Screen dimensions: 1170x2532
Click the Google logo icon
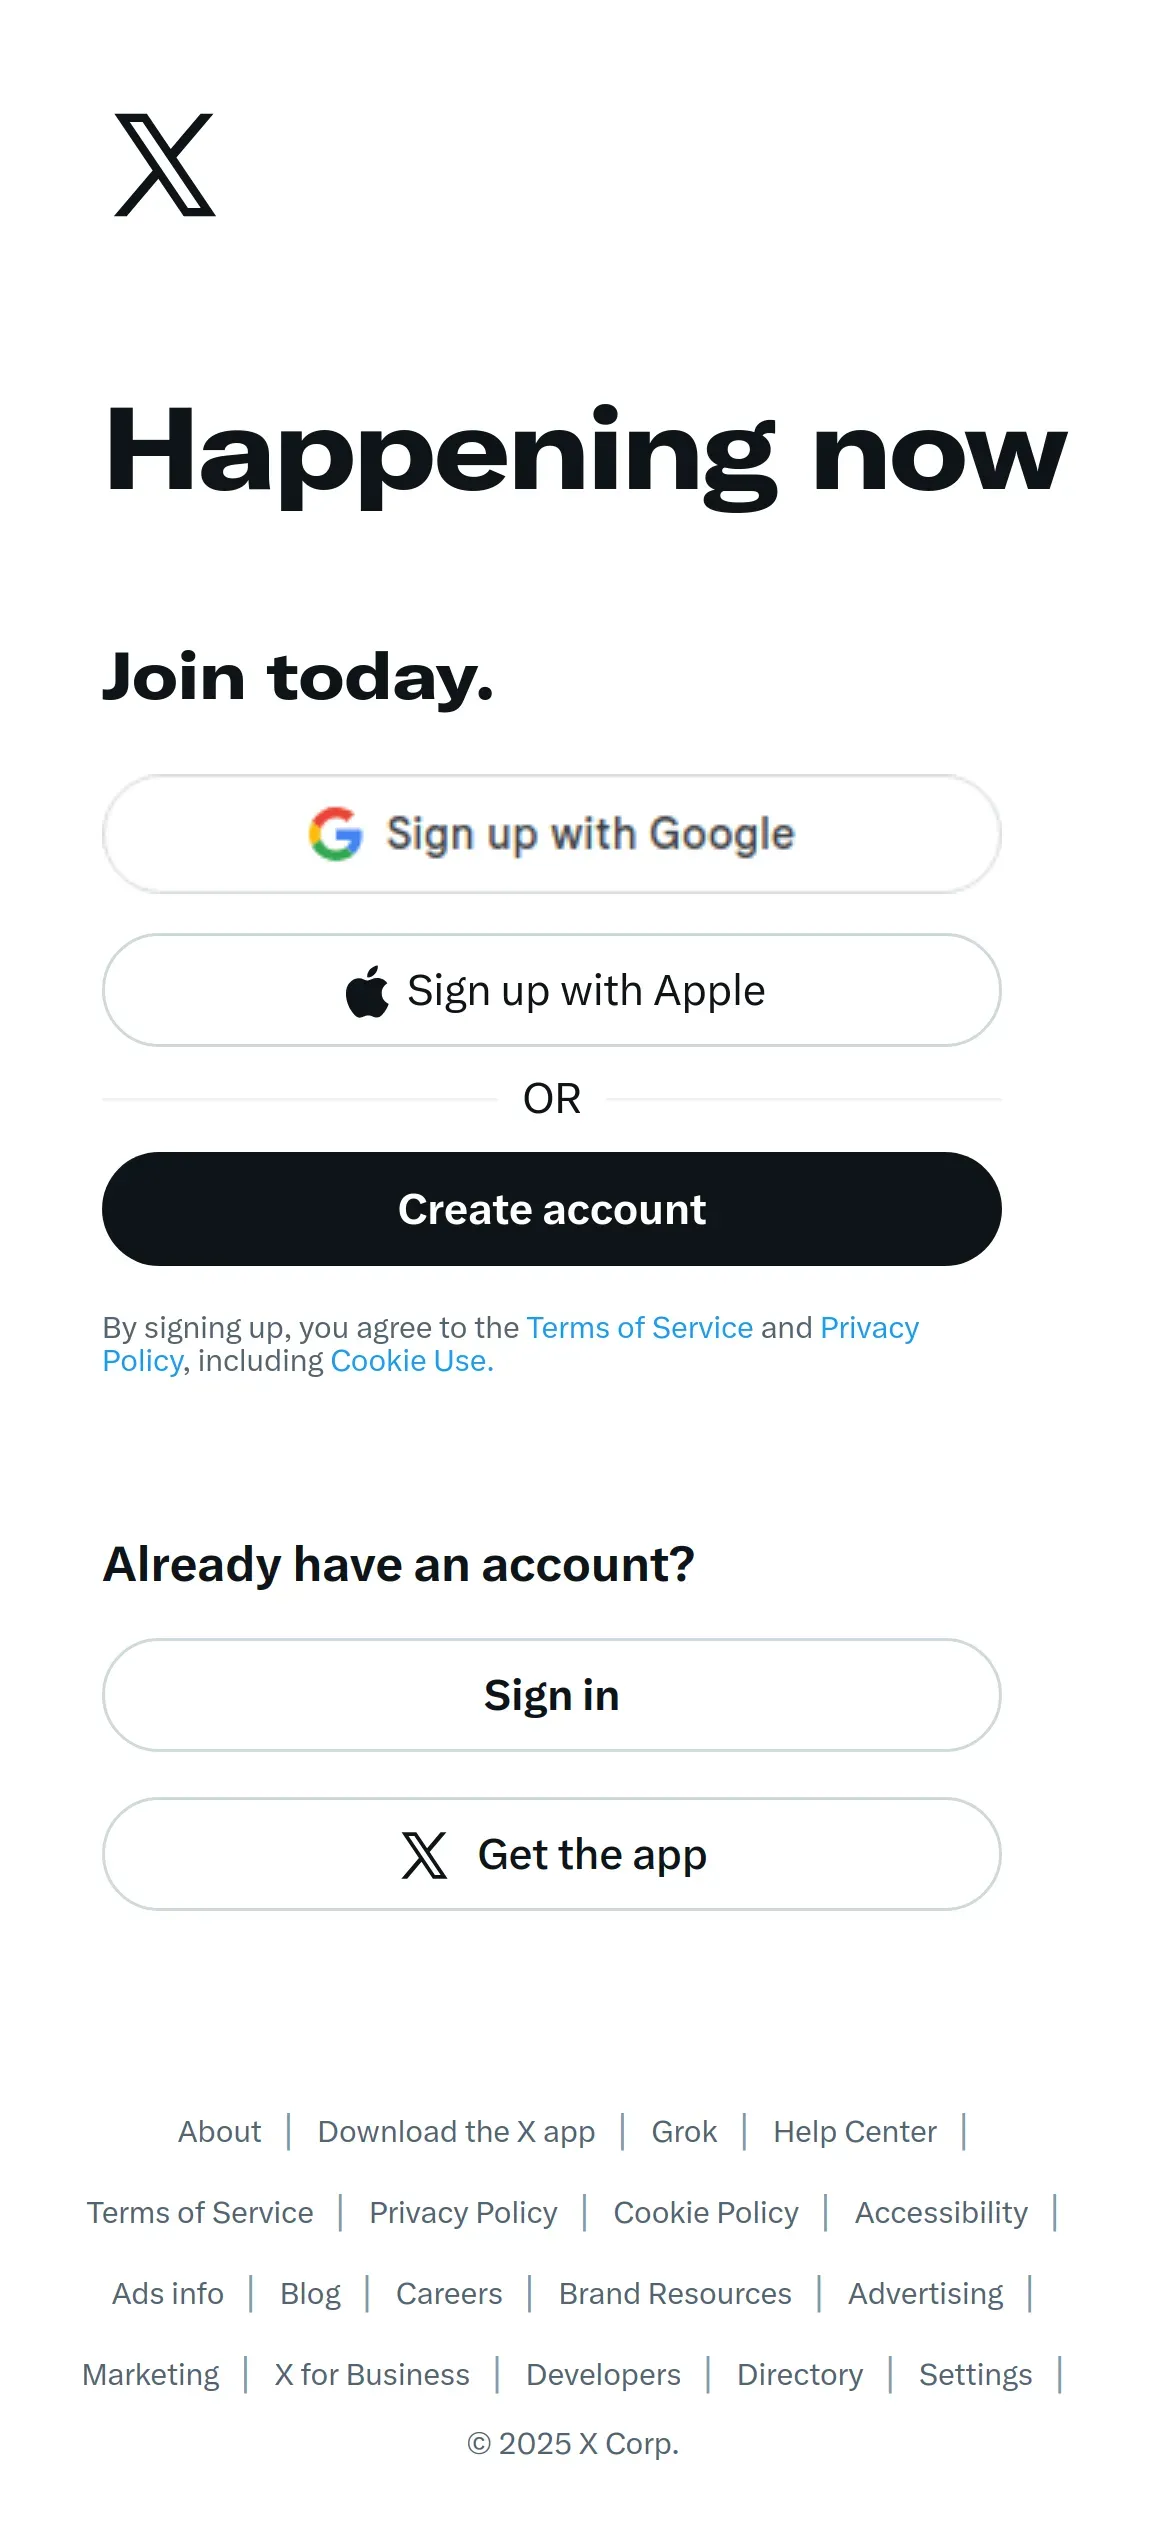point(335,833)
